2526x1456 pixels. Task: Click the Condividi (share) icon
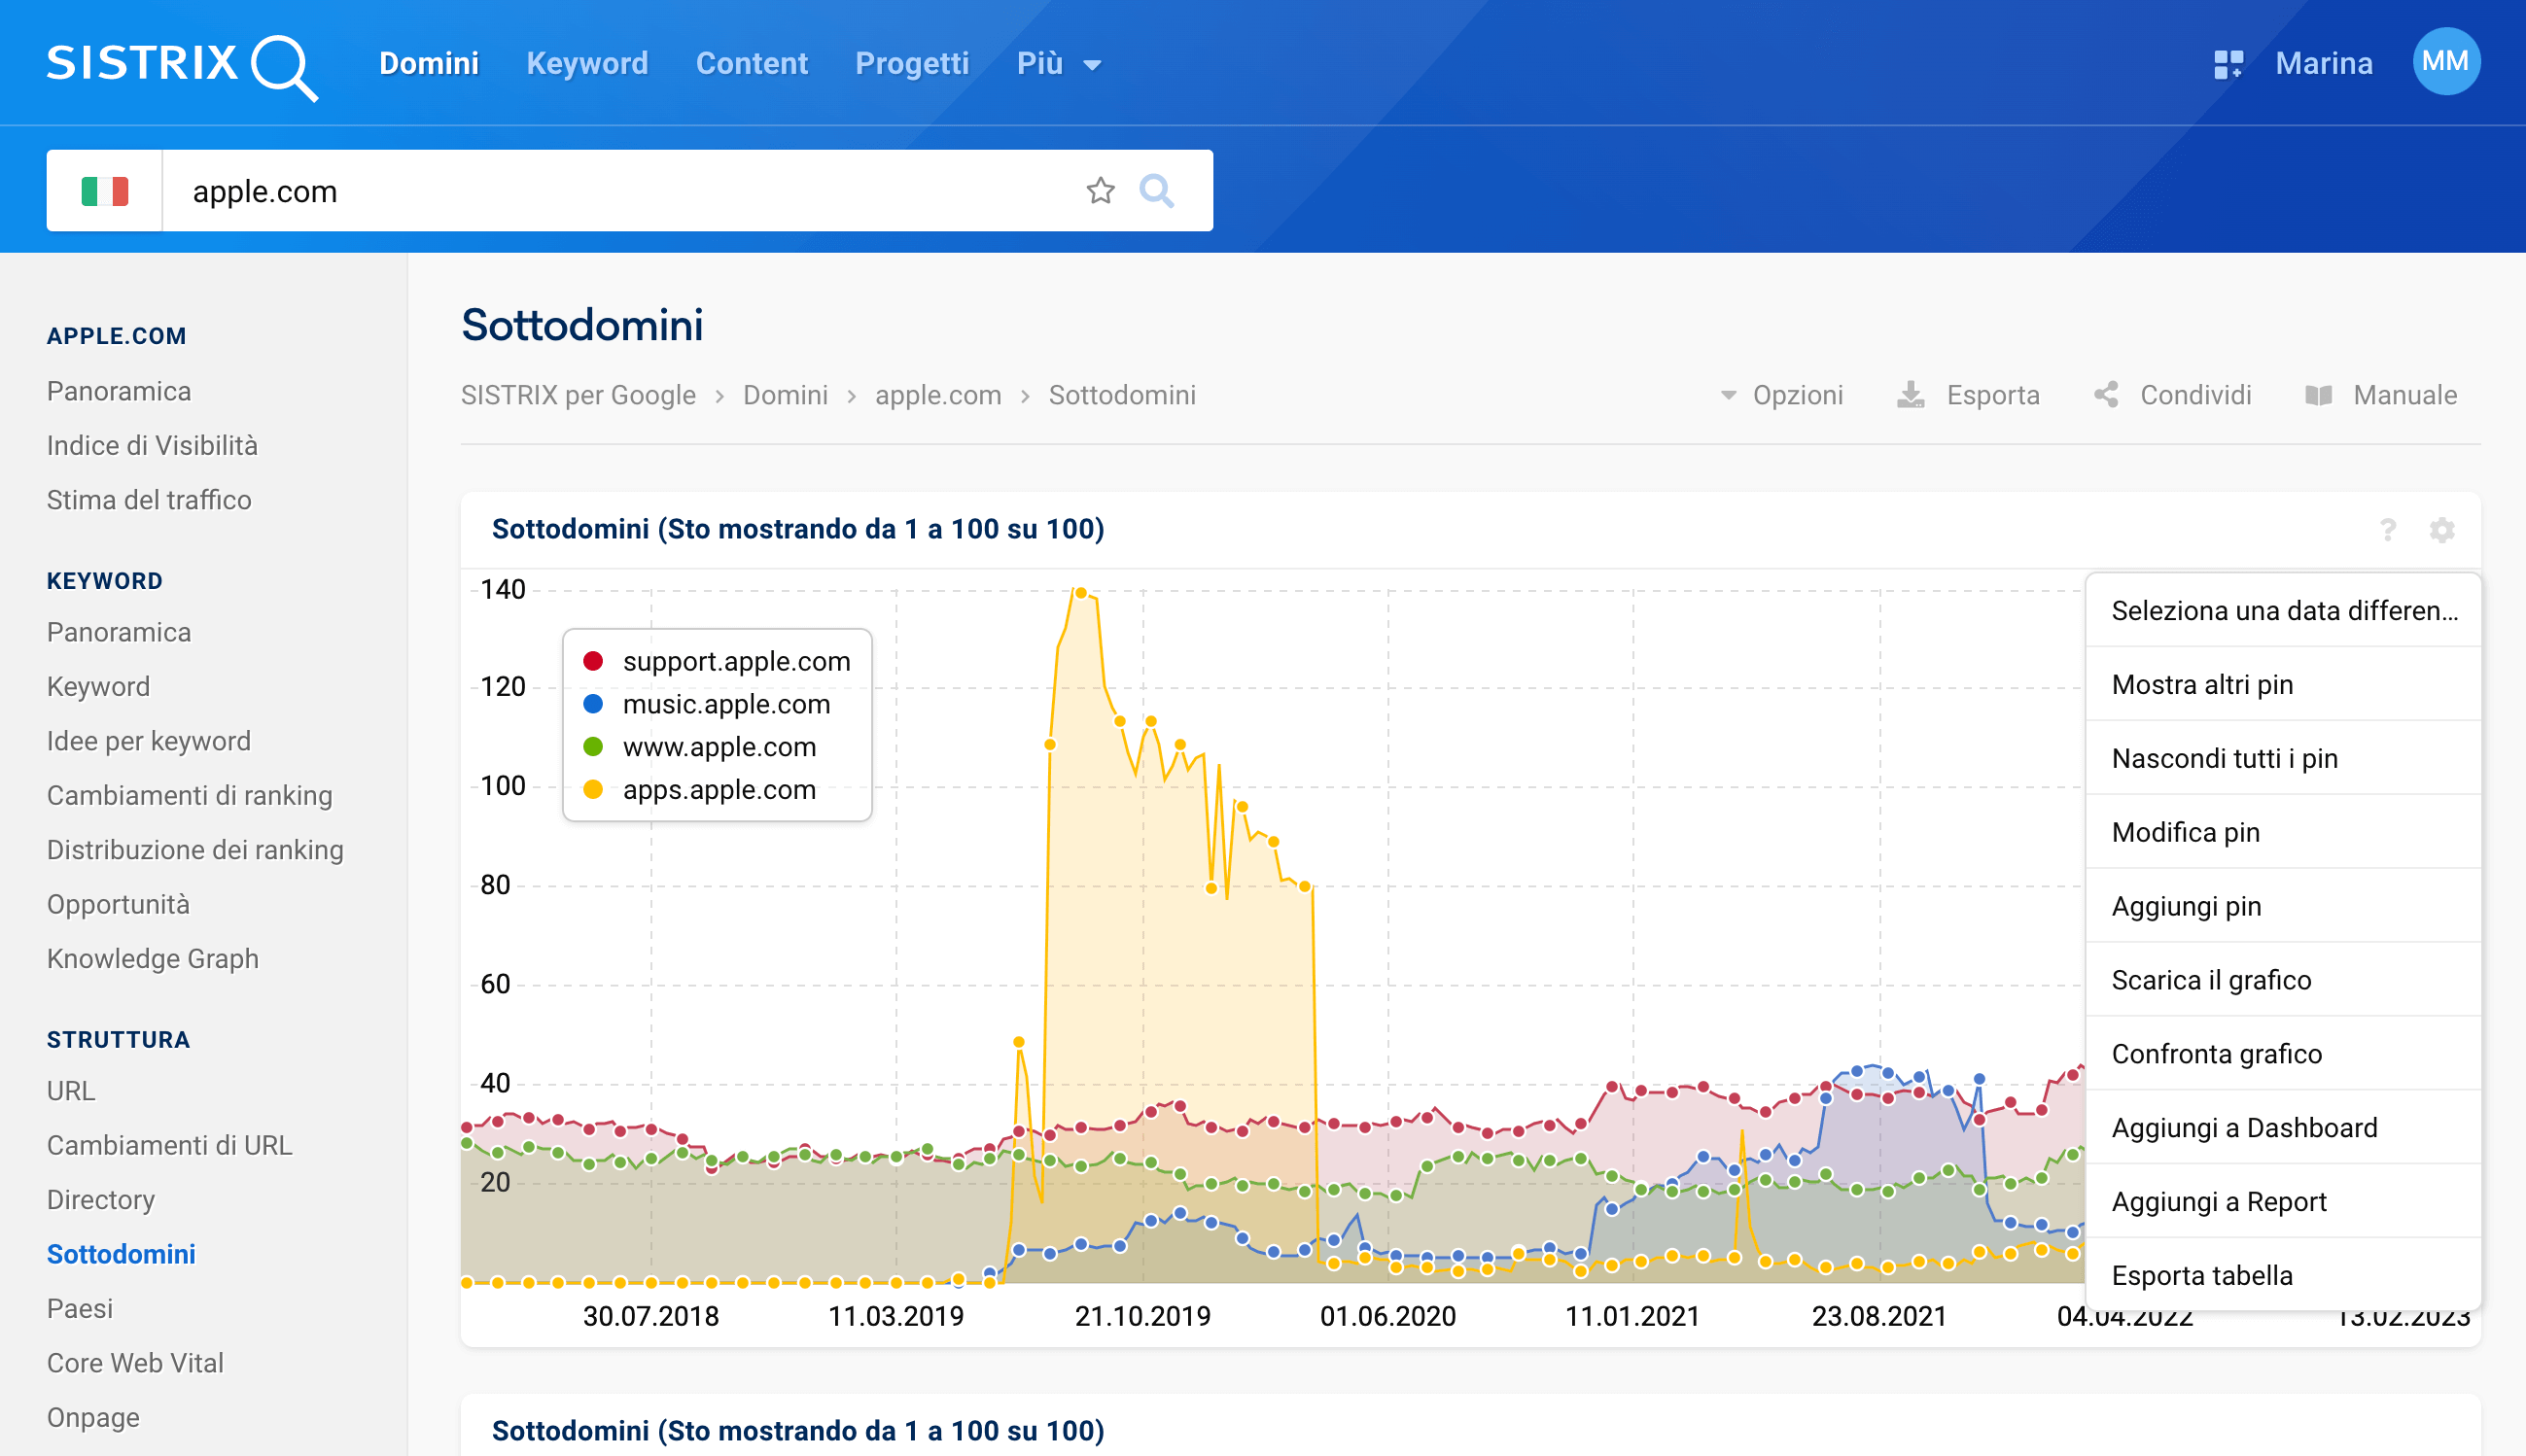[2104, 396]
